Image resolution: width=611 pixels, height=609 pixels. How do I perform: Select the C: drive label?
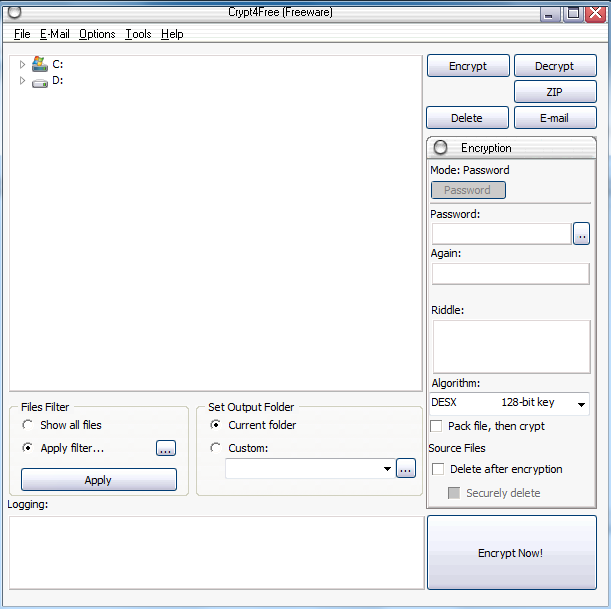pyautogui.click(x=58, y=64)
